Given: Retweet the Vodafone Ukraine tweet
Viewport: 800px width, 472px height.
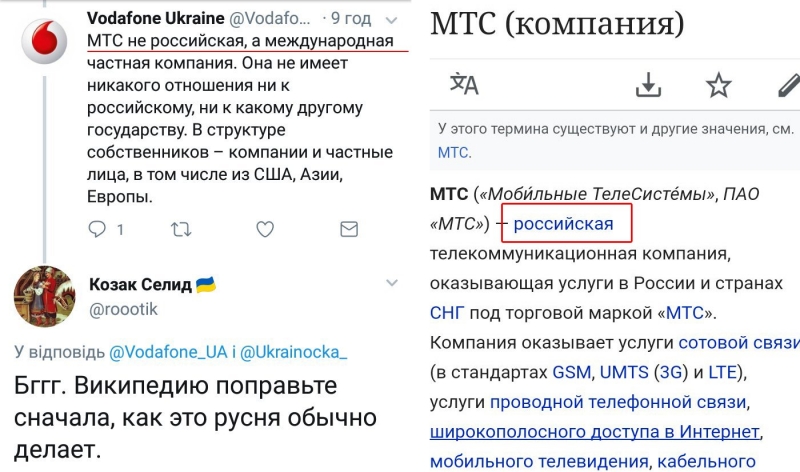Looking at the screenshot, I should pyautogui.click(x=181, y=229).
